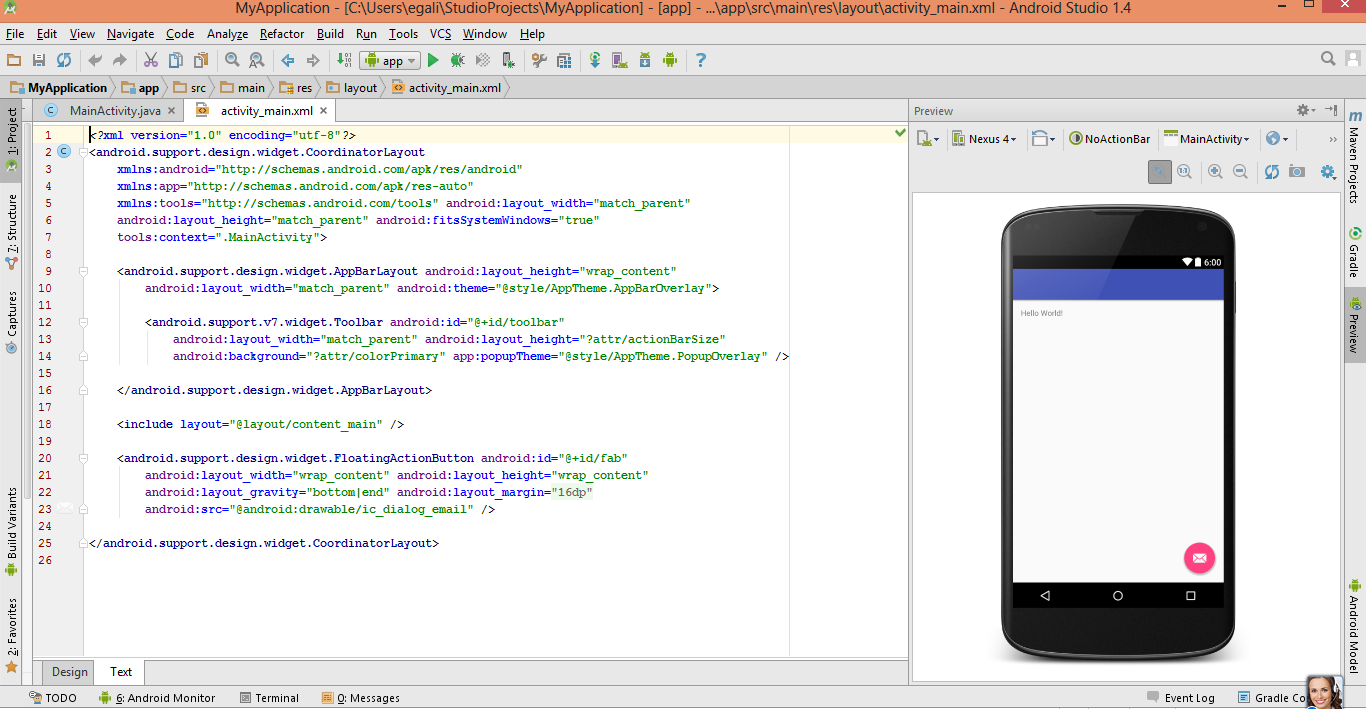The image size is (1366, 709).
Task: Open the Terminal tool window
Action: 269,698
